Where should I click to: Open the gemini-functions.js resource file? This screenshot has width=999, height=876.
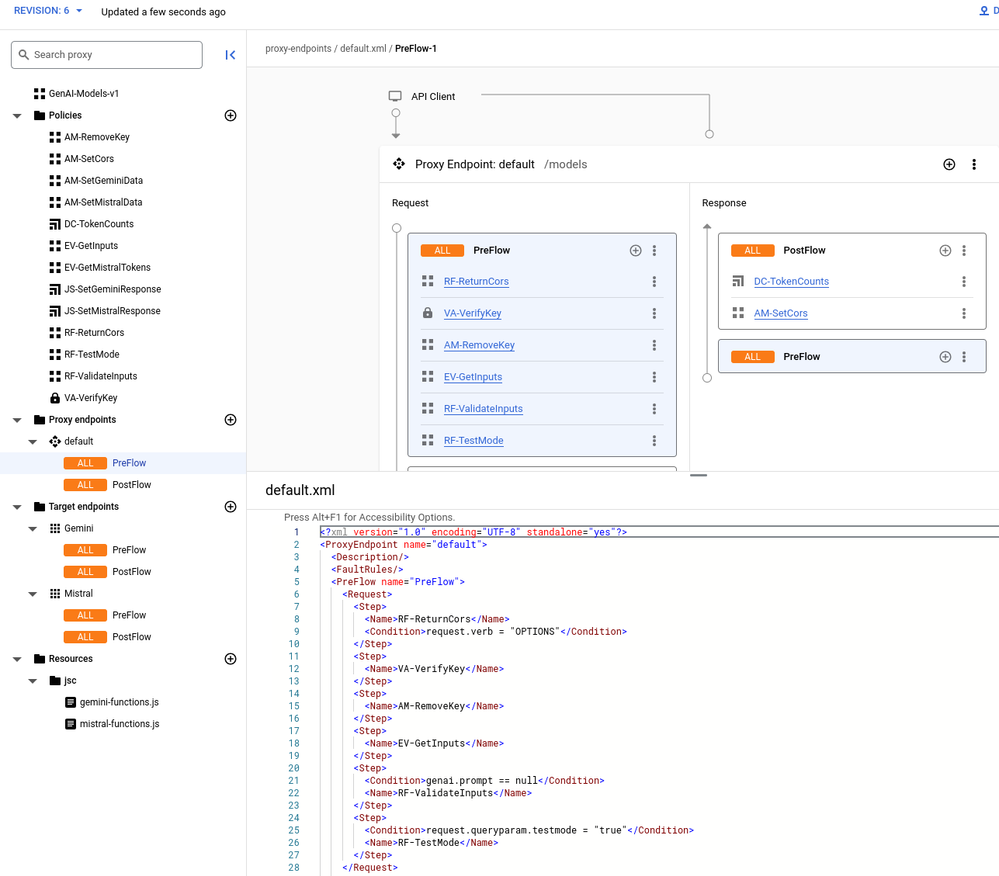point(119,702)
